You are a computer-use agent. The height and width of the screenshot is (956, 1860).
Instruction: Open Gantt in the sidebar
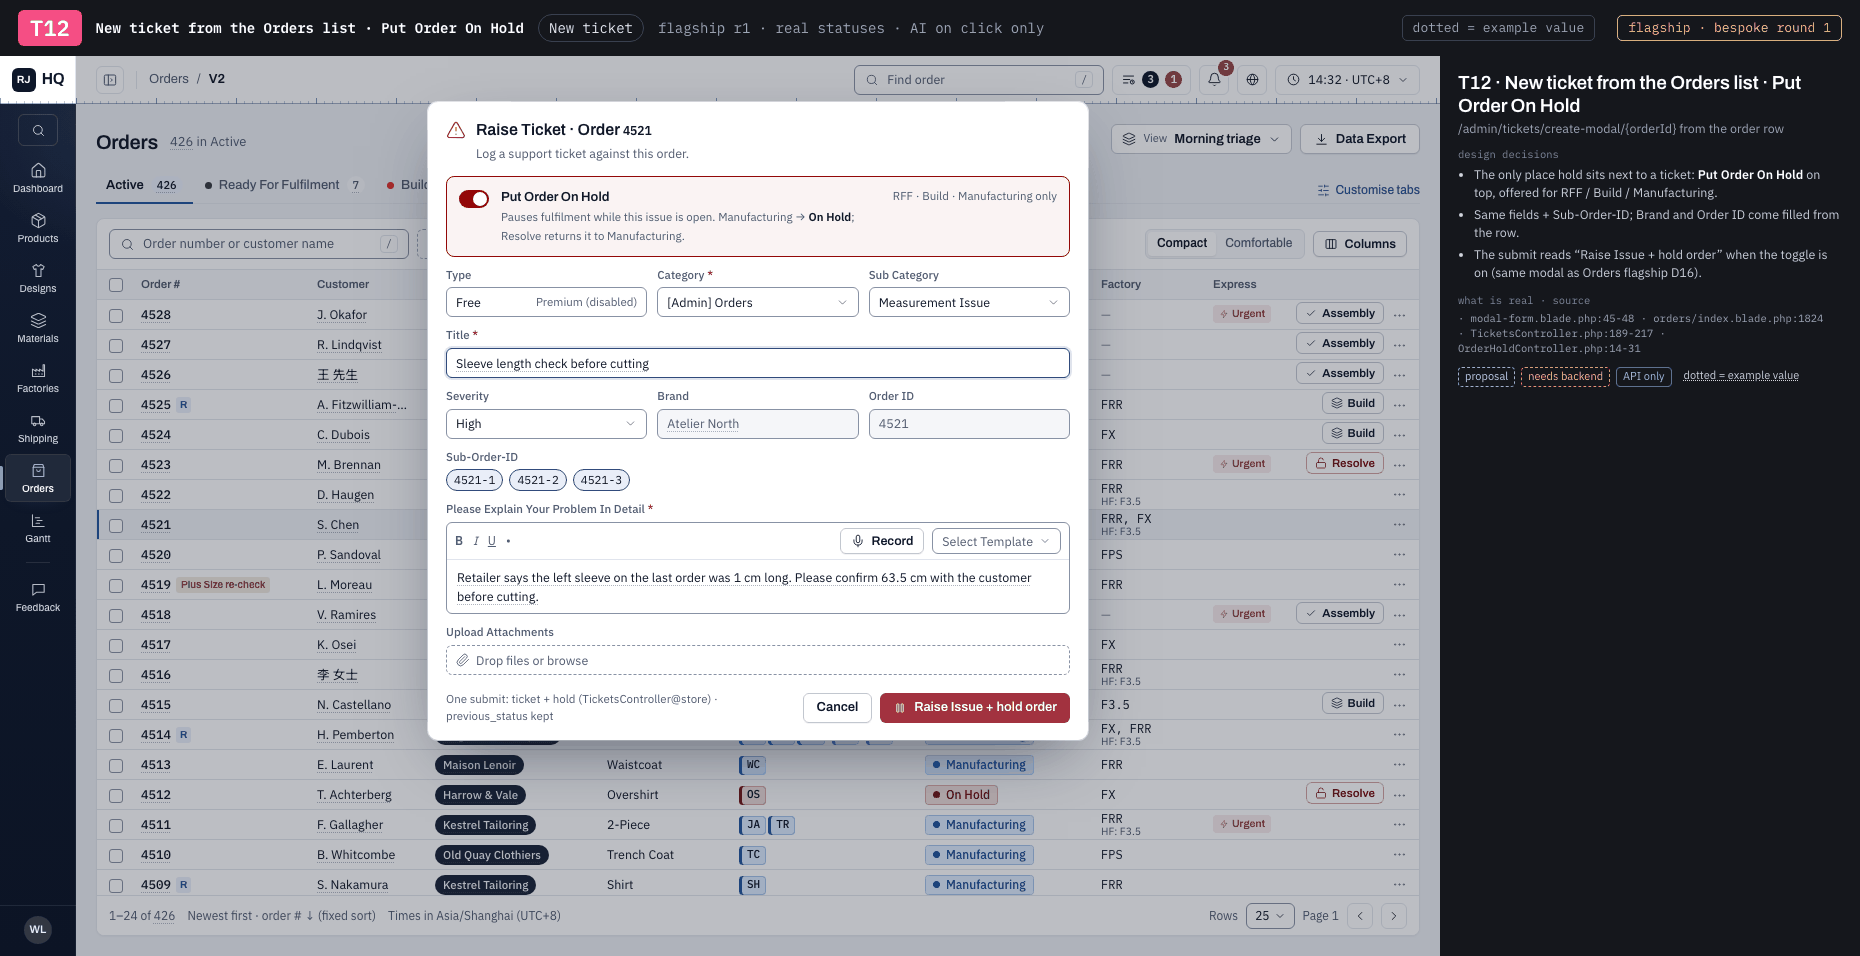[38, 528]
